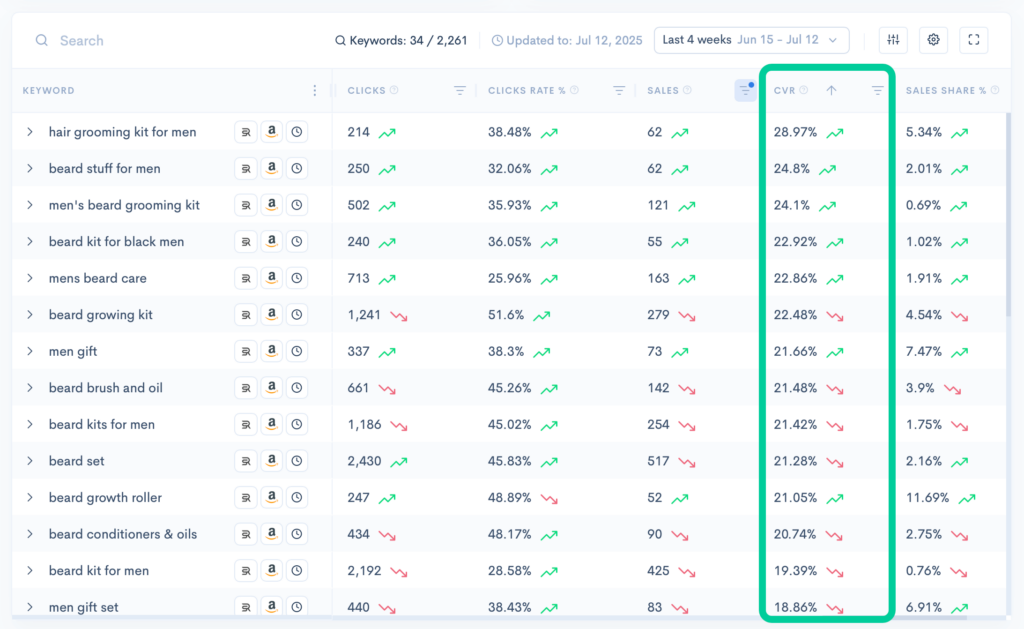This screenshot has height=629, width=1024.
Task: Show help for the CVR column
Action: [x=803, y=90]
